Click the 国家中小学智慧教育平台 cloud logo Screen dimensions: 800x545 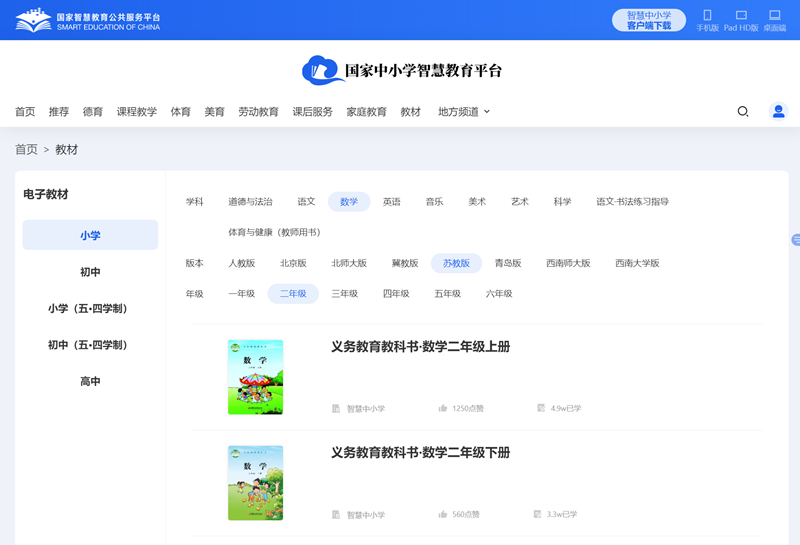click(x=402, y=70)
